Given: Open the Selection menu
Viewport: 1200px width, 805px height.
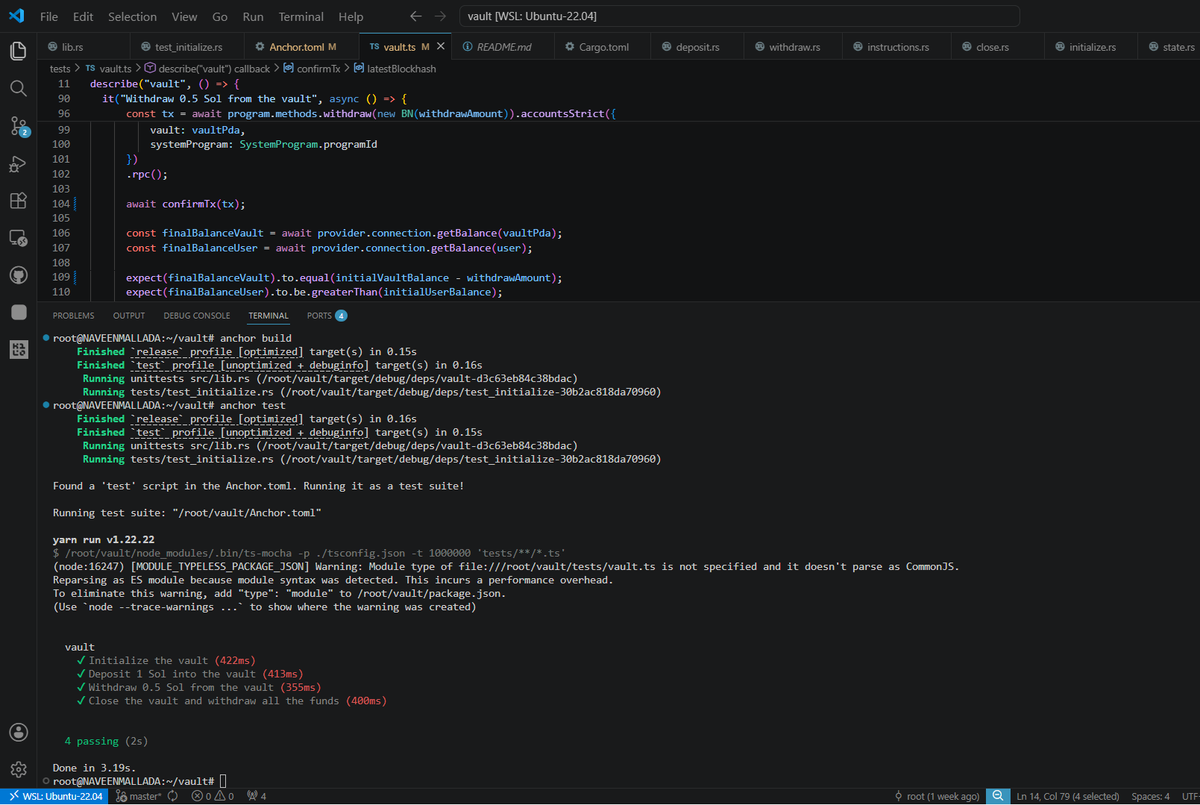Looking at the screenshot, I should 132,17.
